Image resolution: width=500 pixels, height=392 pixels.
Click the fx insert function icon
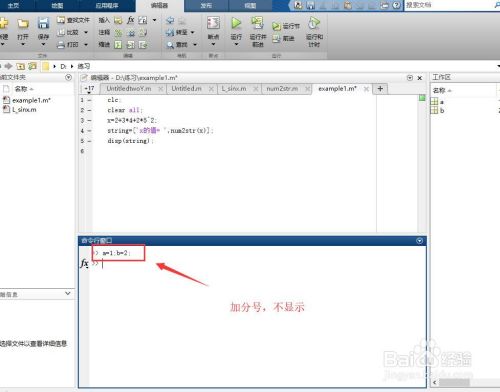(x=131, y=20)
